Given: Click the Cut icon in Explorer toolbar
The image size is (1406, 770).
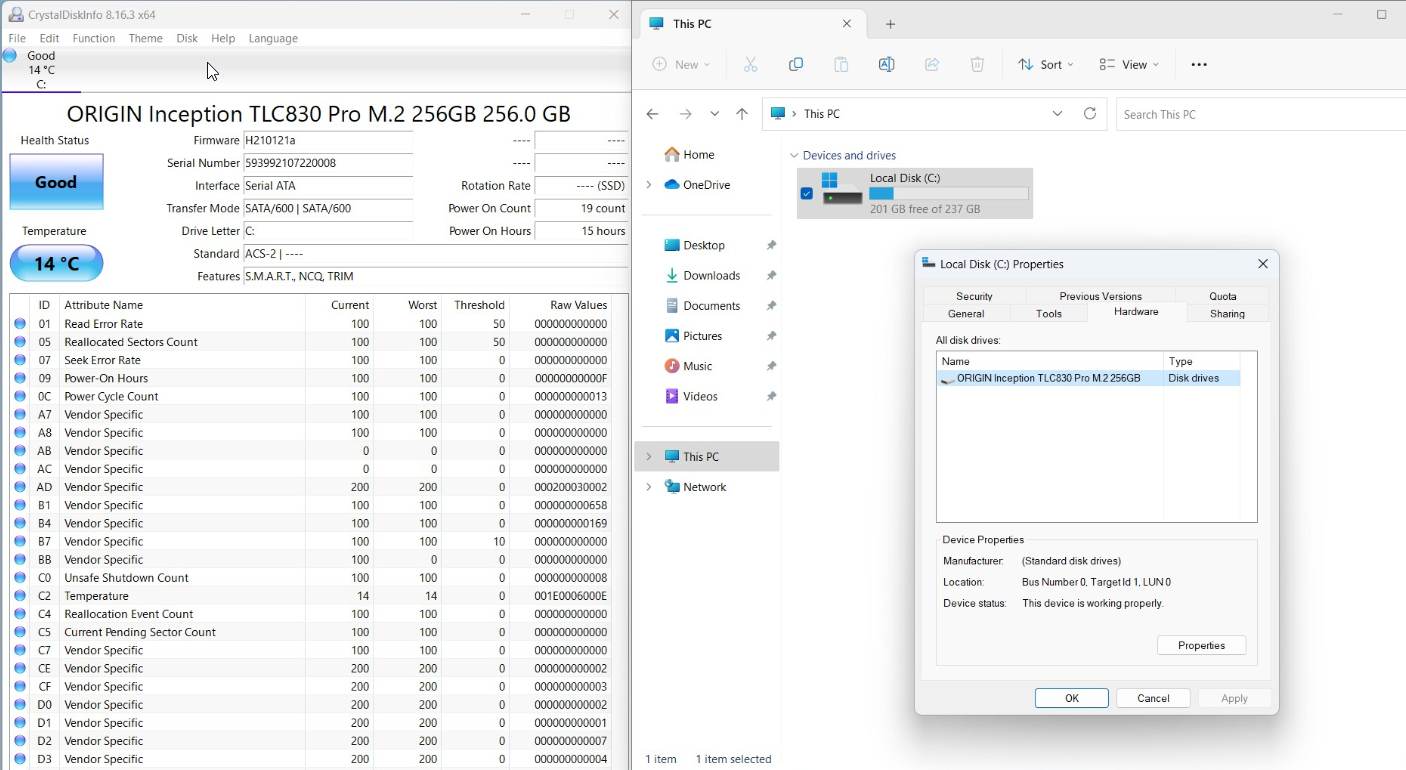Looking at the screenshot, I should [751, 64].
